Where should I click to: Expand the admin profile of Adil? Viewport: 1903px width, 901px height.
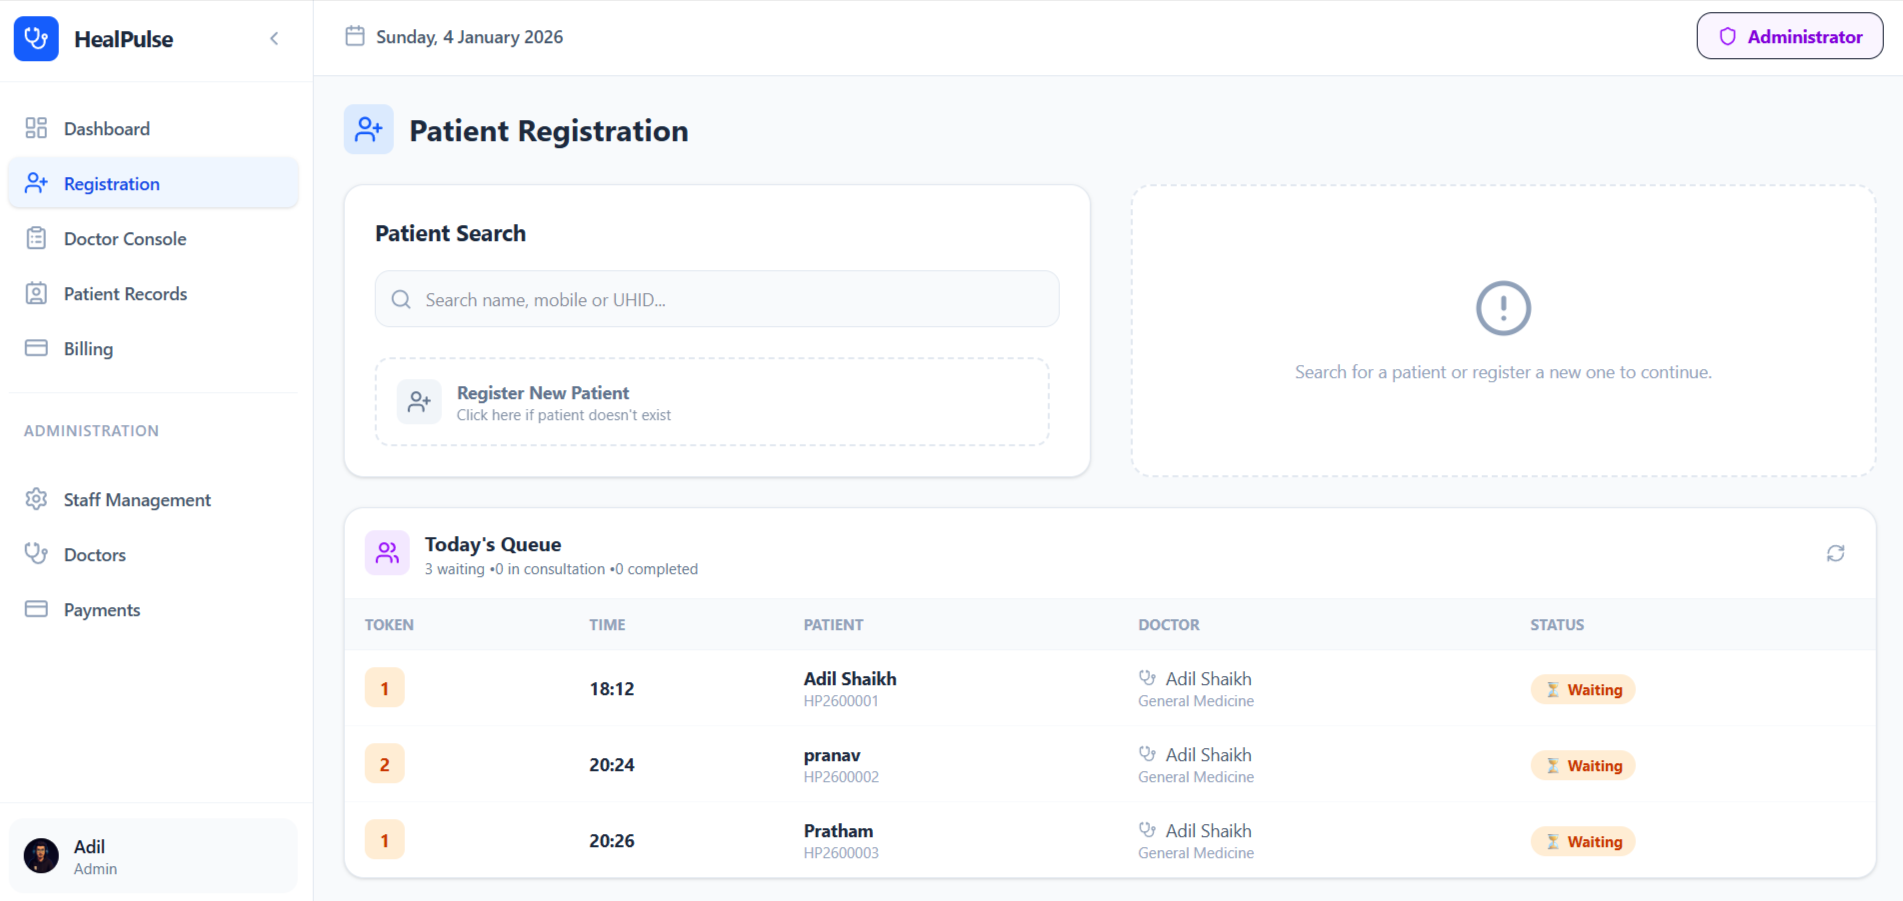point(152,855)
